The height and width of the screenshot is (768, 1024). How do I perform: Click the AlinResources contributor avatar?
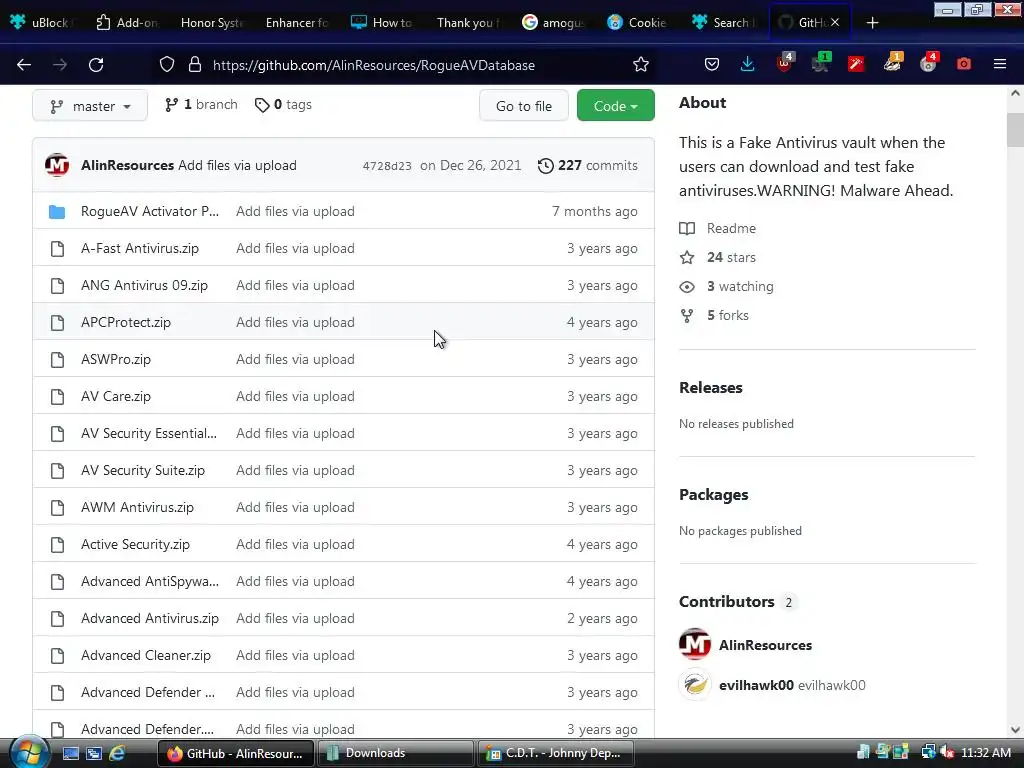click(x=694, y=645)
